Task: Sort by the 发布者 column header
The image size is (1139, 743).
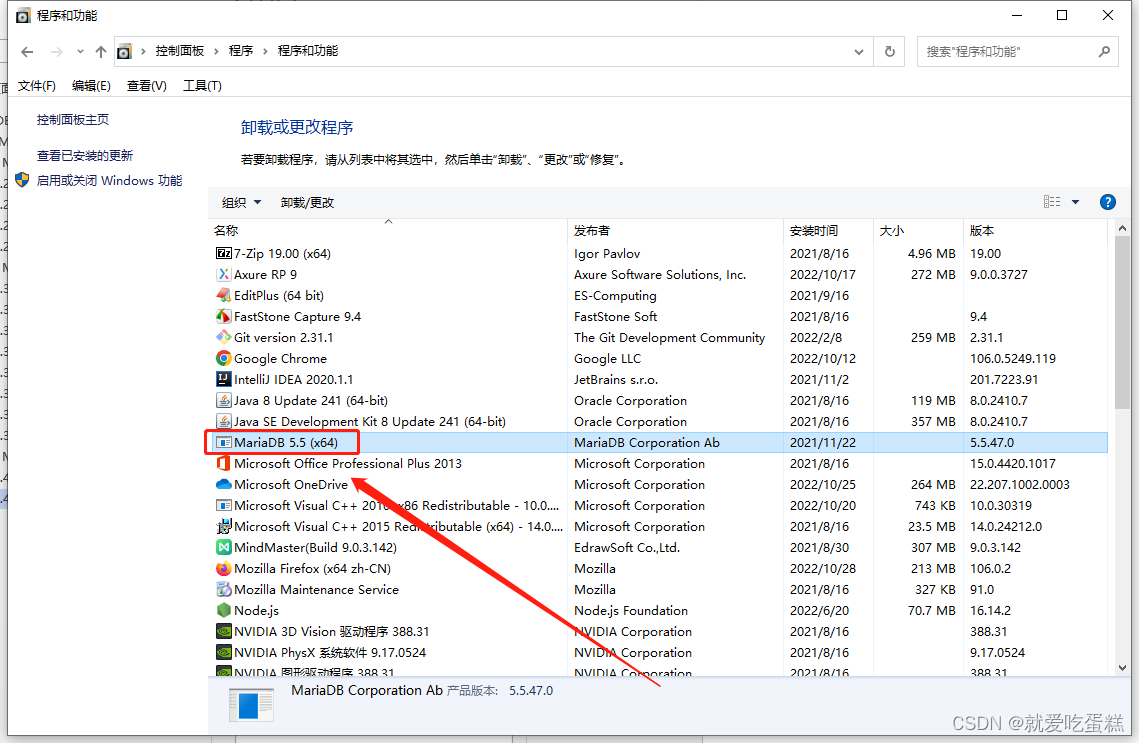Action: (676, 231)
